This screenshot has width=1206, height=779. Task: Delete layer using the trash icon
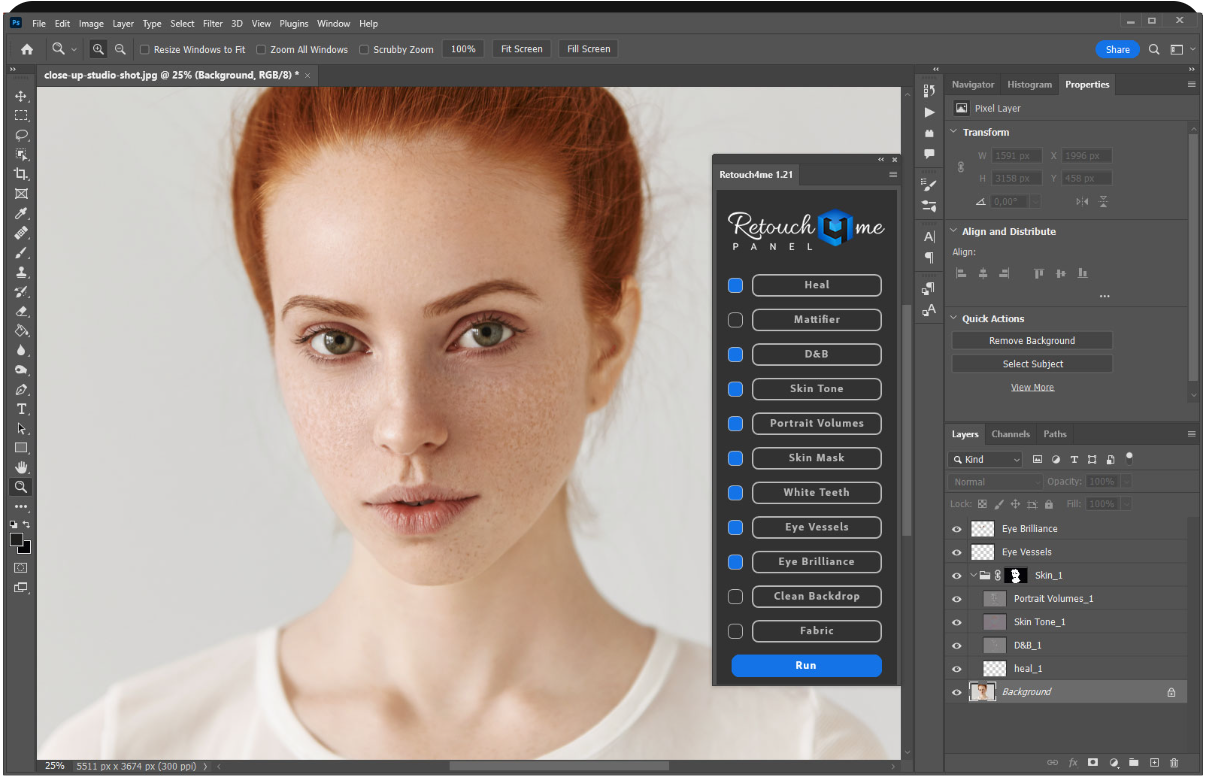coord(1174,762)
